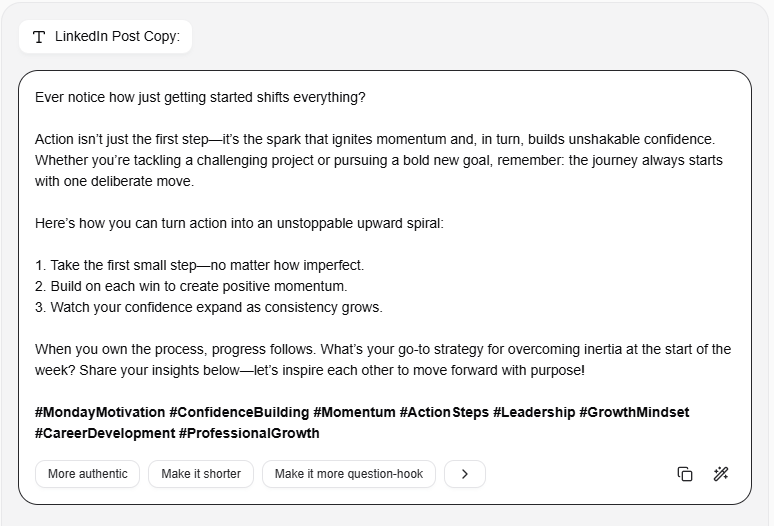Click list item "Take the first small step"
Screen dimensions: 774x526
pyautogui.click(x=200, y=265)
